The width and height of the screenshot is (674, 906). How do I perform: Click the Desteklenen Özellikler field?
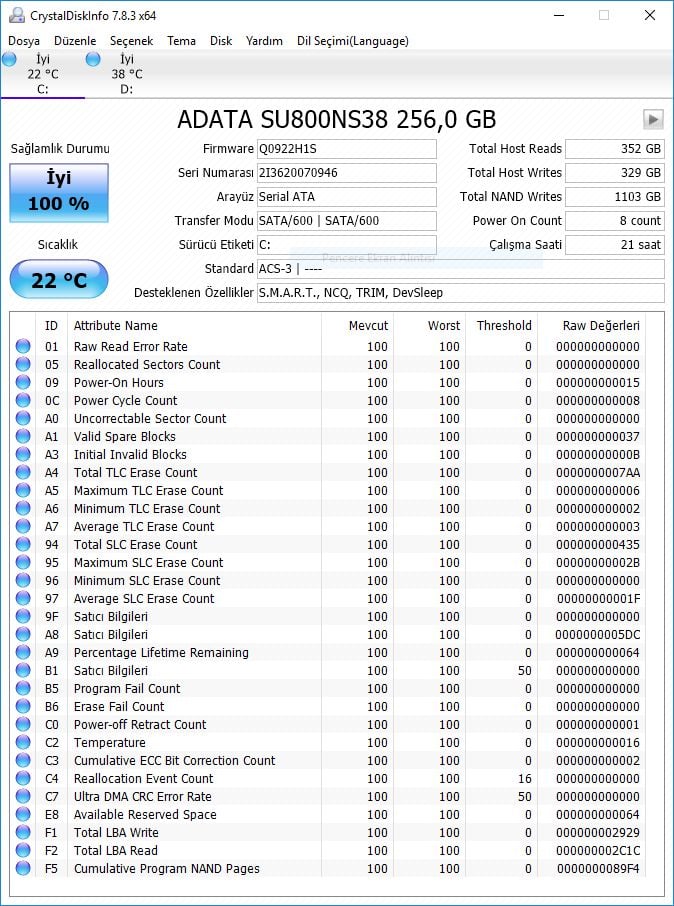point(461,293)
